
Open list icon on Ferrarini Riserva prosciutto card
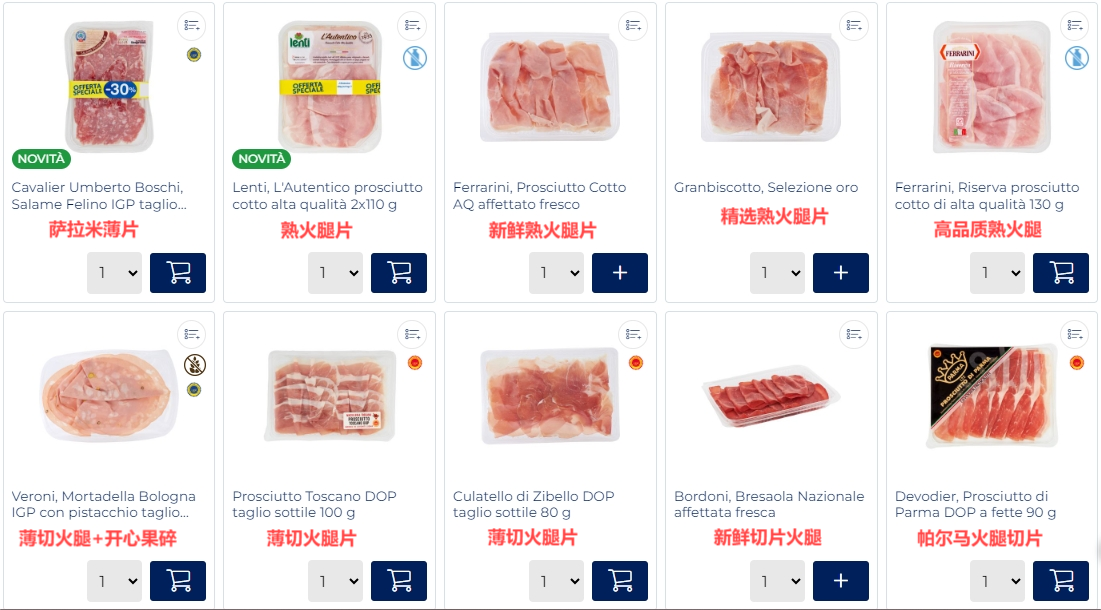pos(1075,26)
